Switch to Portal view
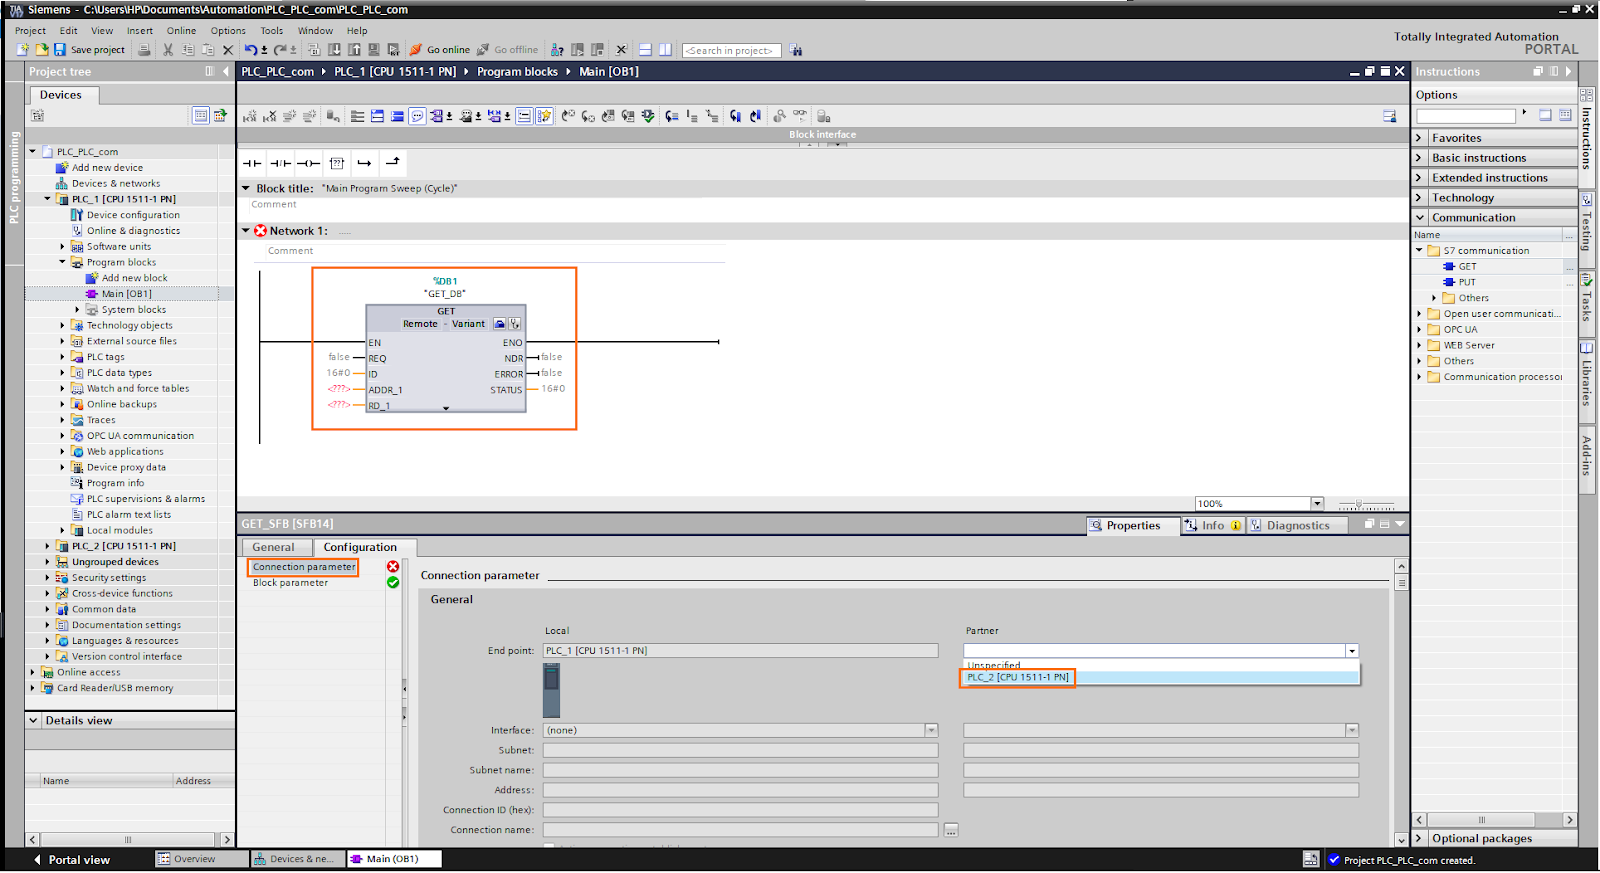The width and height of the screenshot is (1600, 873). tap(71, 860)
